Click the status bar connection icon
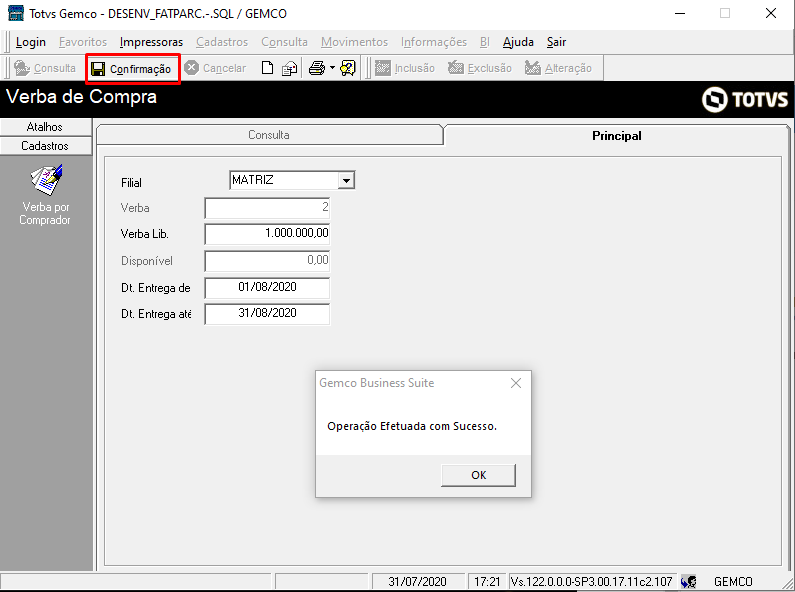This screenshot has width=795, height=592. 688,581
